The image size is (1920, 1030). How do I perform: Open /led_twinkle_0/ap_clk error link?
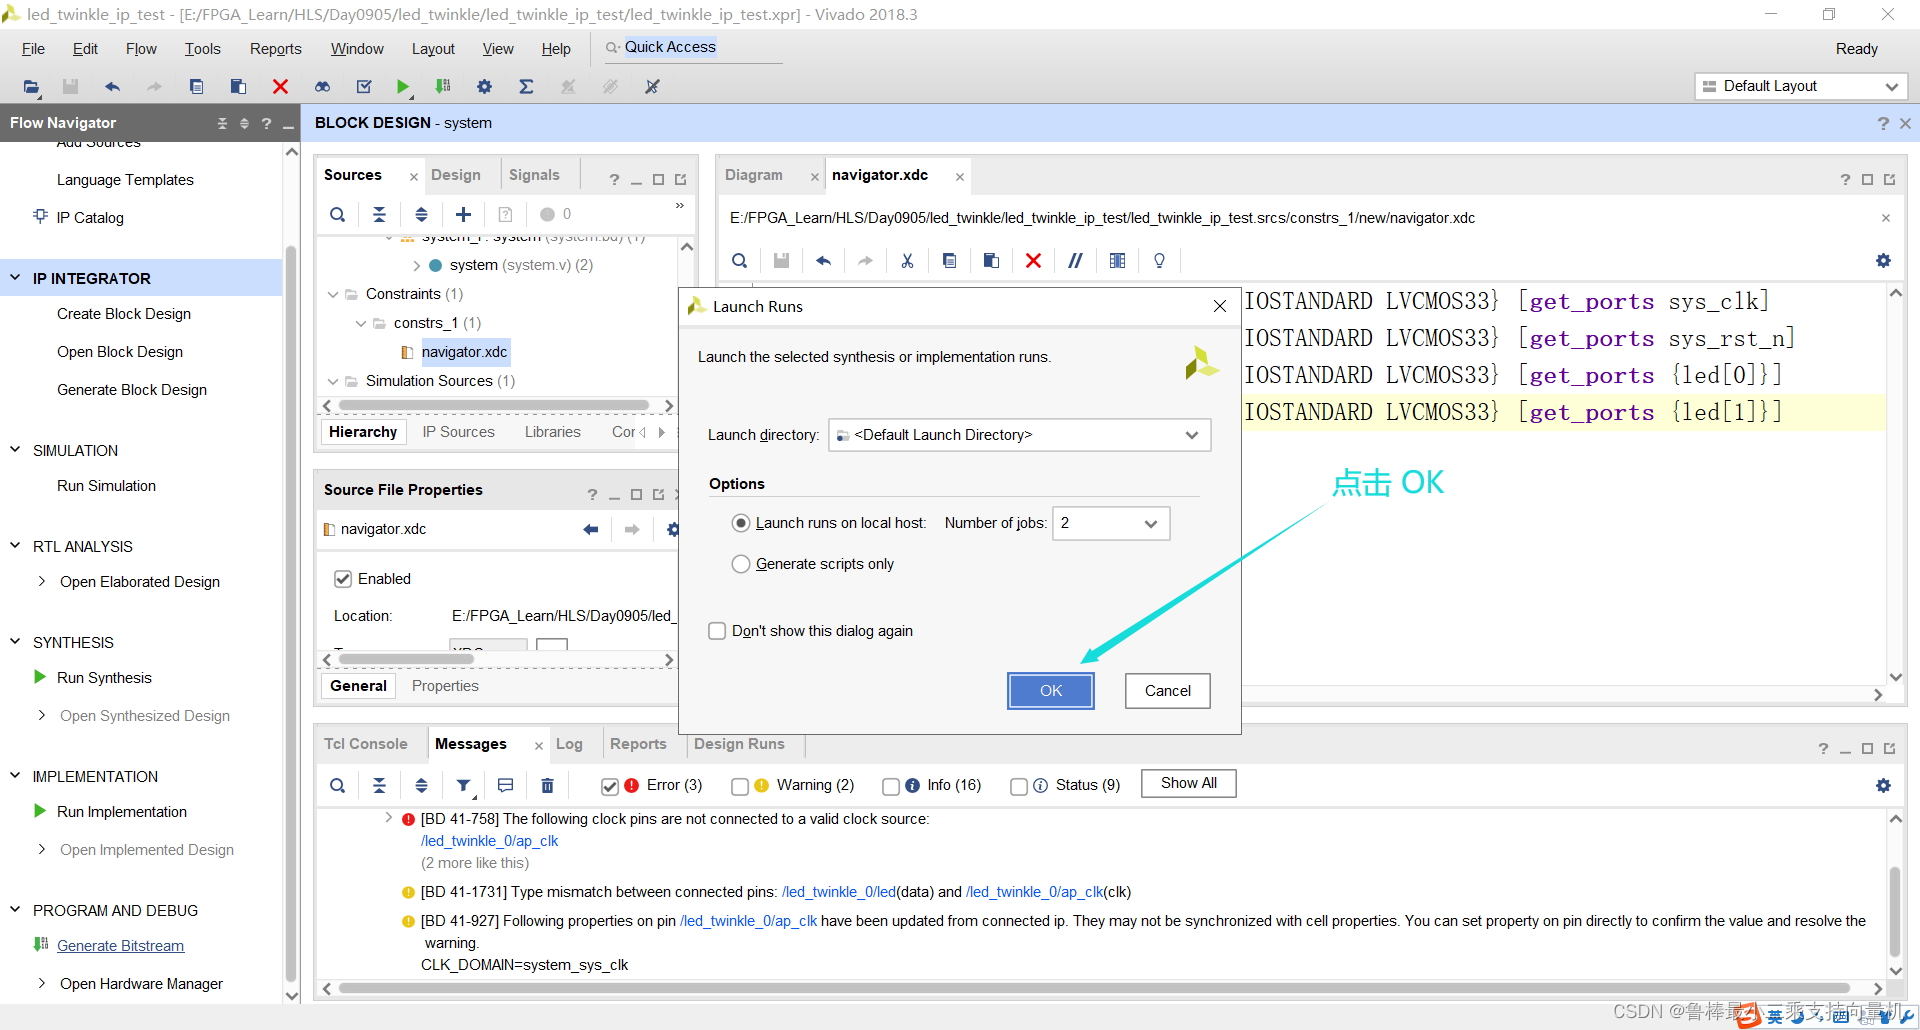(x=489, y=841)
